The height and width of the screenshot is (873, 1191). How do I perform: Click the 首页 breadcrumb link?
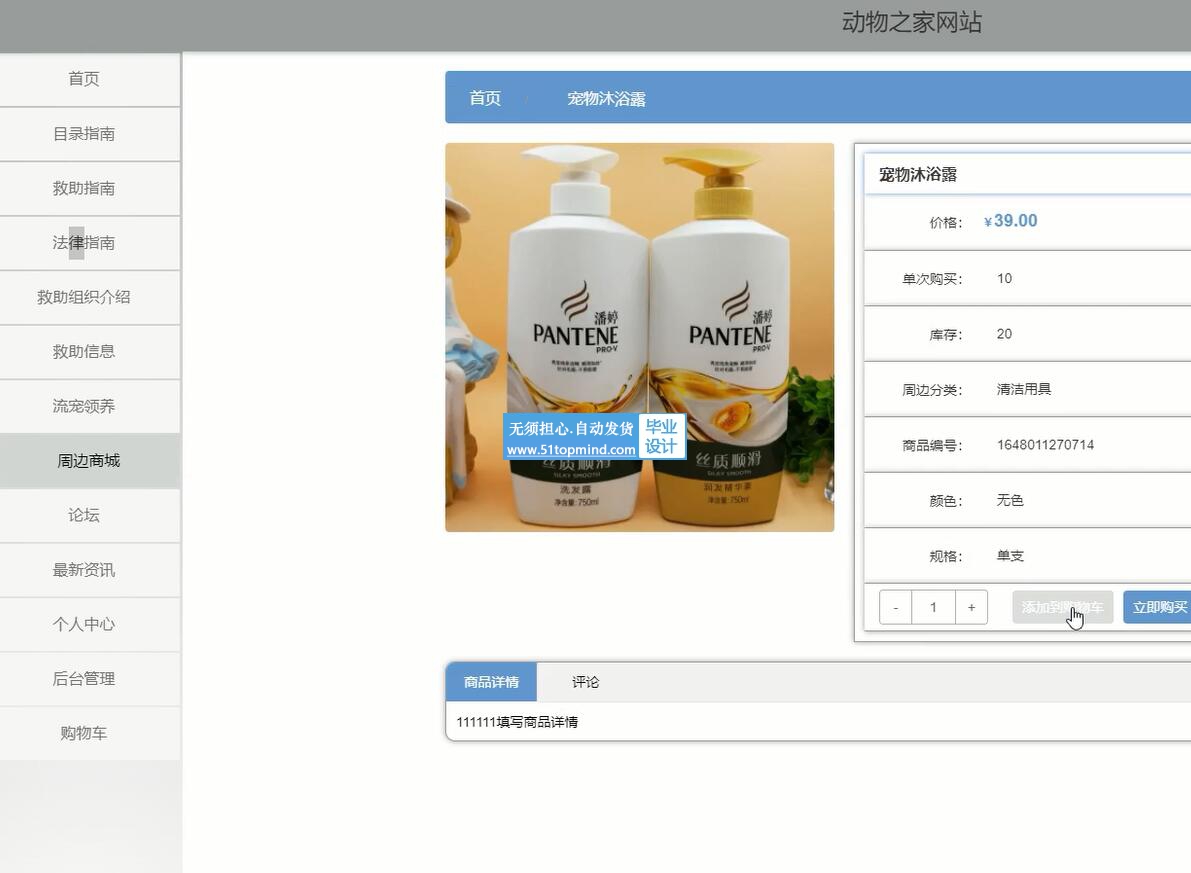coord(485,98)
